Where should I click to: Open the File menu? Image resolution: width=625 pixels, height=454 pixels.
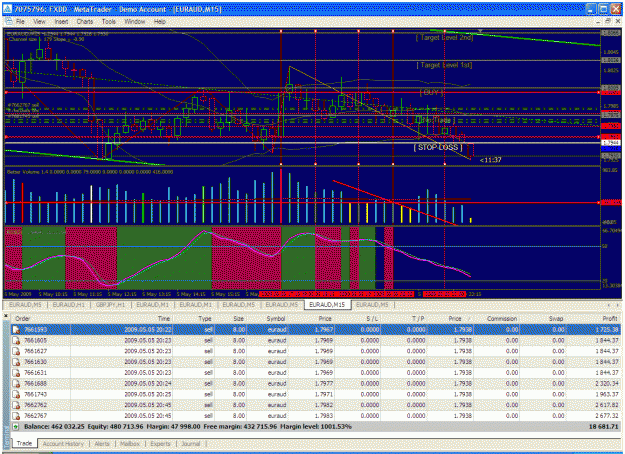(x=20, y=22)
